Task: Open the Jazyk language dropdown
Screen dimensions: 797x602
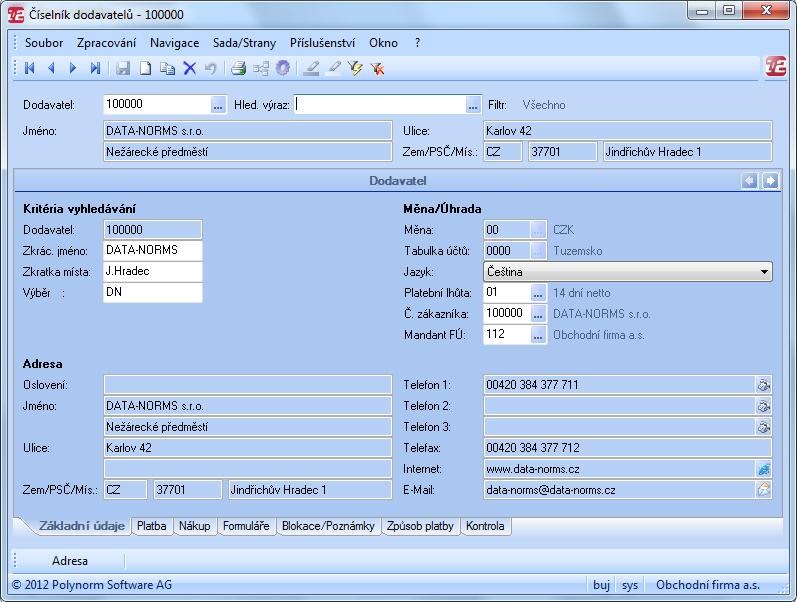Action: click(x=764, y=272)
